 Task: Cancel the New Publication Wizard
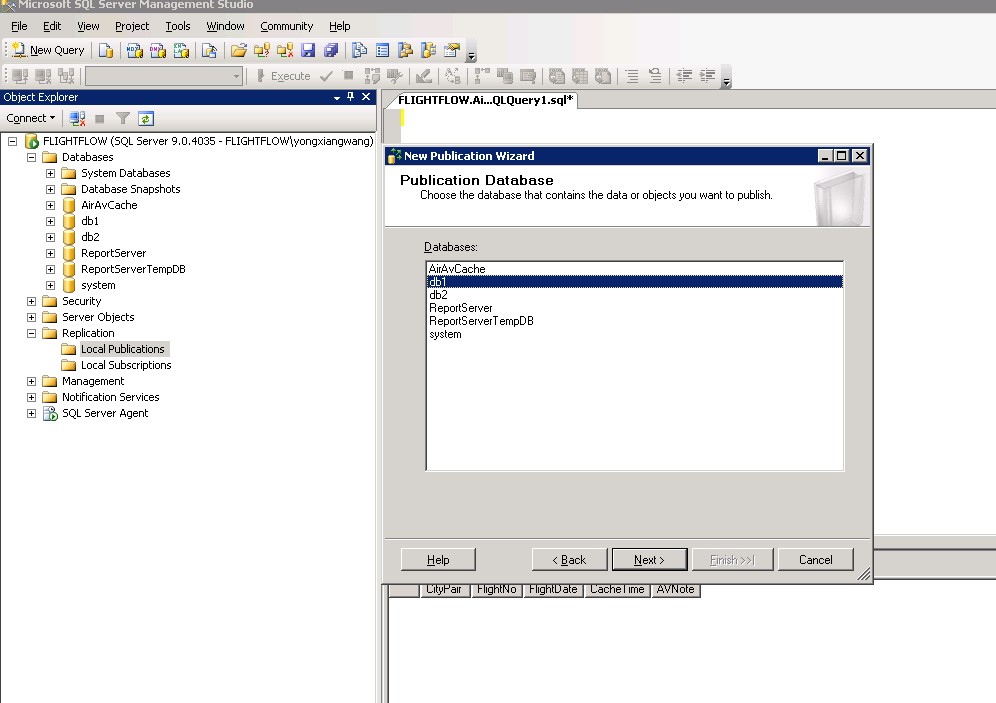(x=815, y=560)
